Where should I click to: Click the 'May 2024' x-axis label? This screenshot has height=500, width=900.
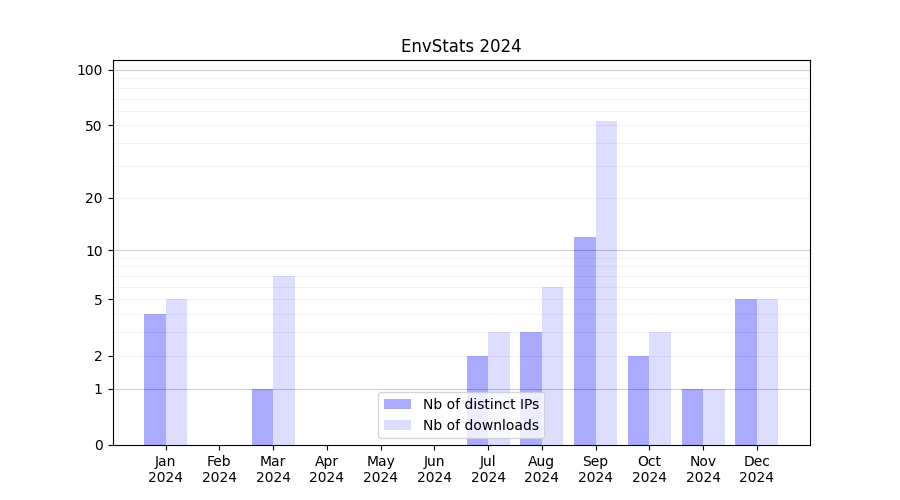(380, 469)
